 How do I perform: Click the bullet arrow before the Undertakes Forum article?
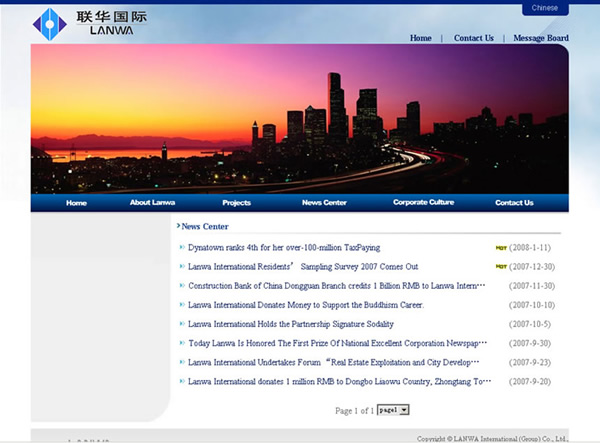pos(182,362)
